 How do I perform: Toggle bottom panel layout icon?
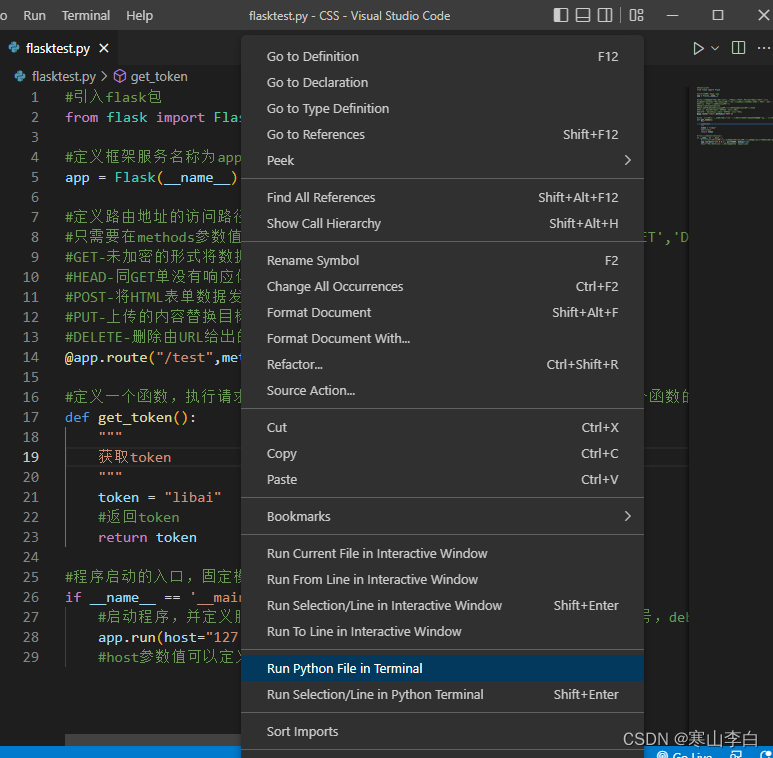pos(583,15)
